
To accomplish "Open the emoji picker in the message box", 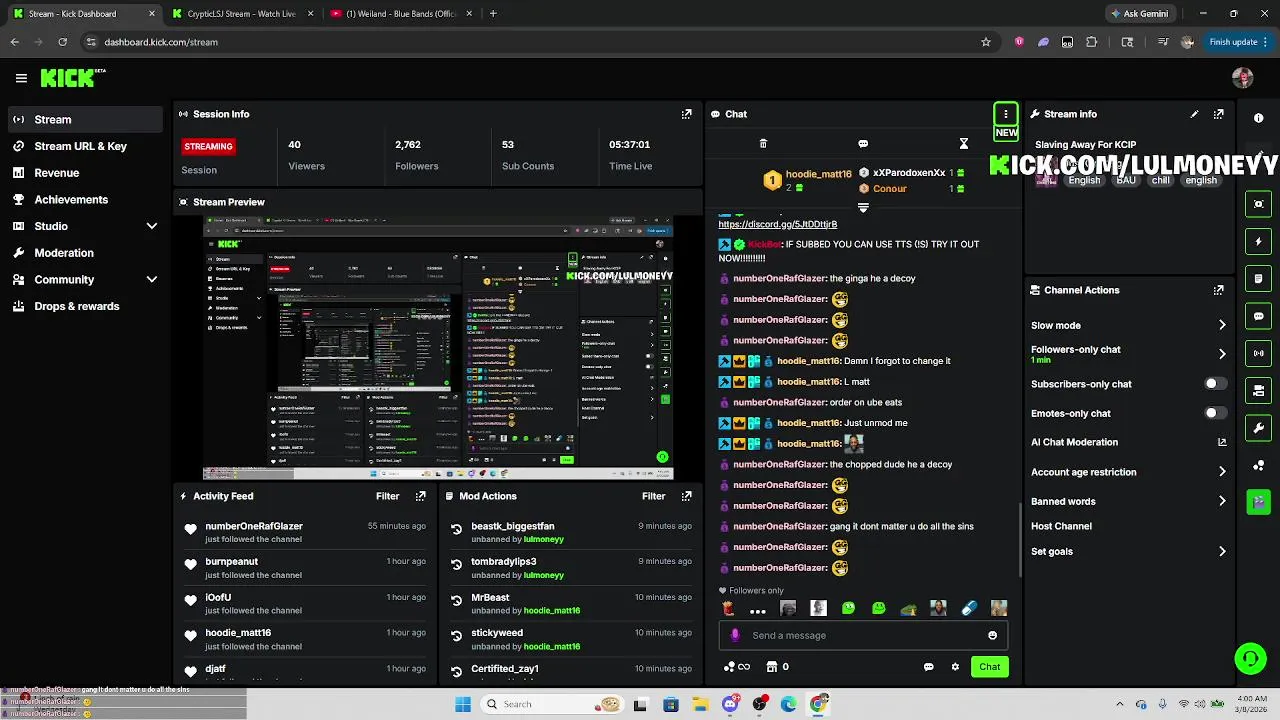I will [992, 635].
